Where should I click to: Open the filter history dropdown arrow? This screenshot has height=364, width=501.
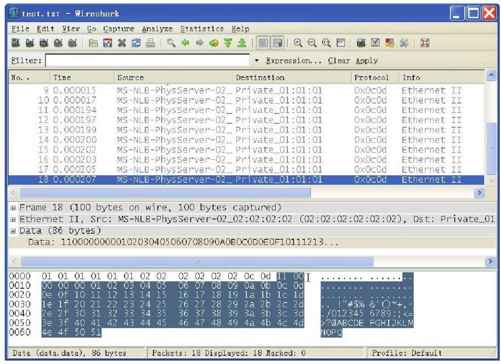tap(257, 61)
